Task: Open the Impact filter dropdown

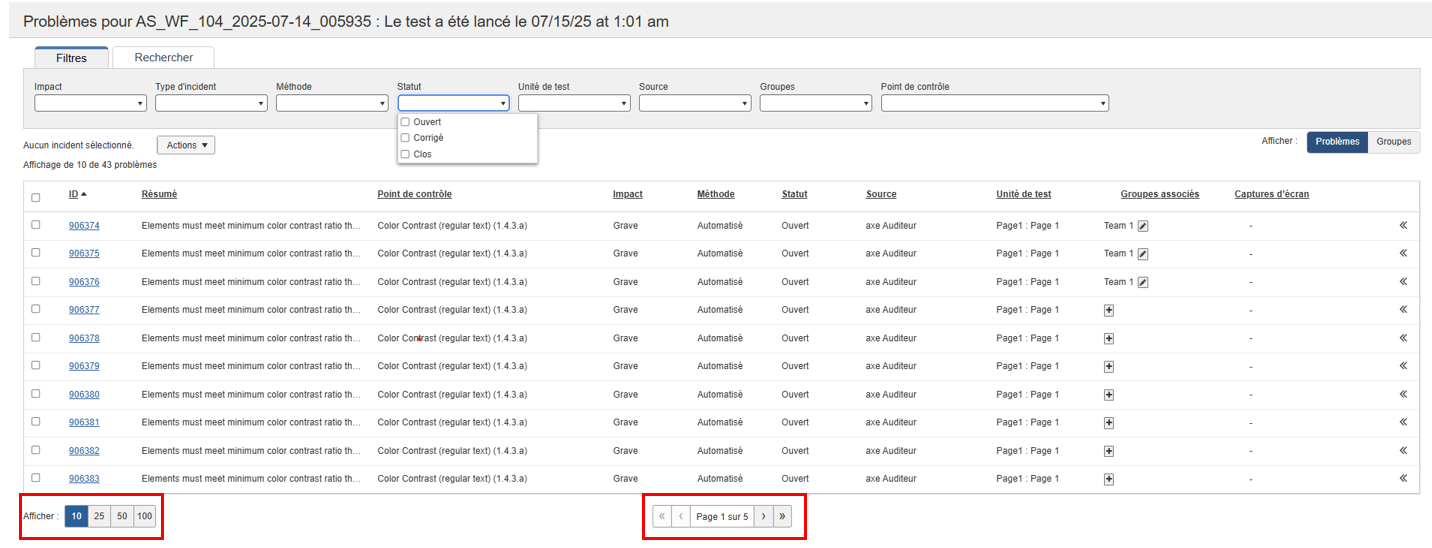Action: pyautogui.click(x=90, y=103)
